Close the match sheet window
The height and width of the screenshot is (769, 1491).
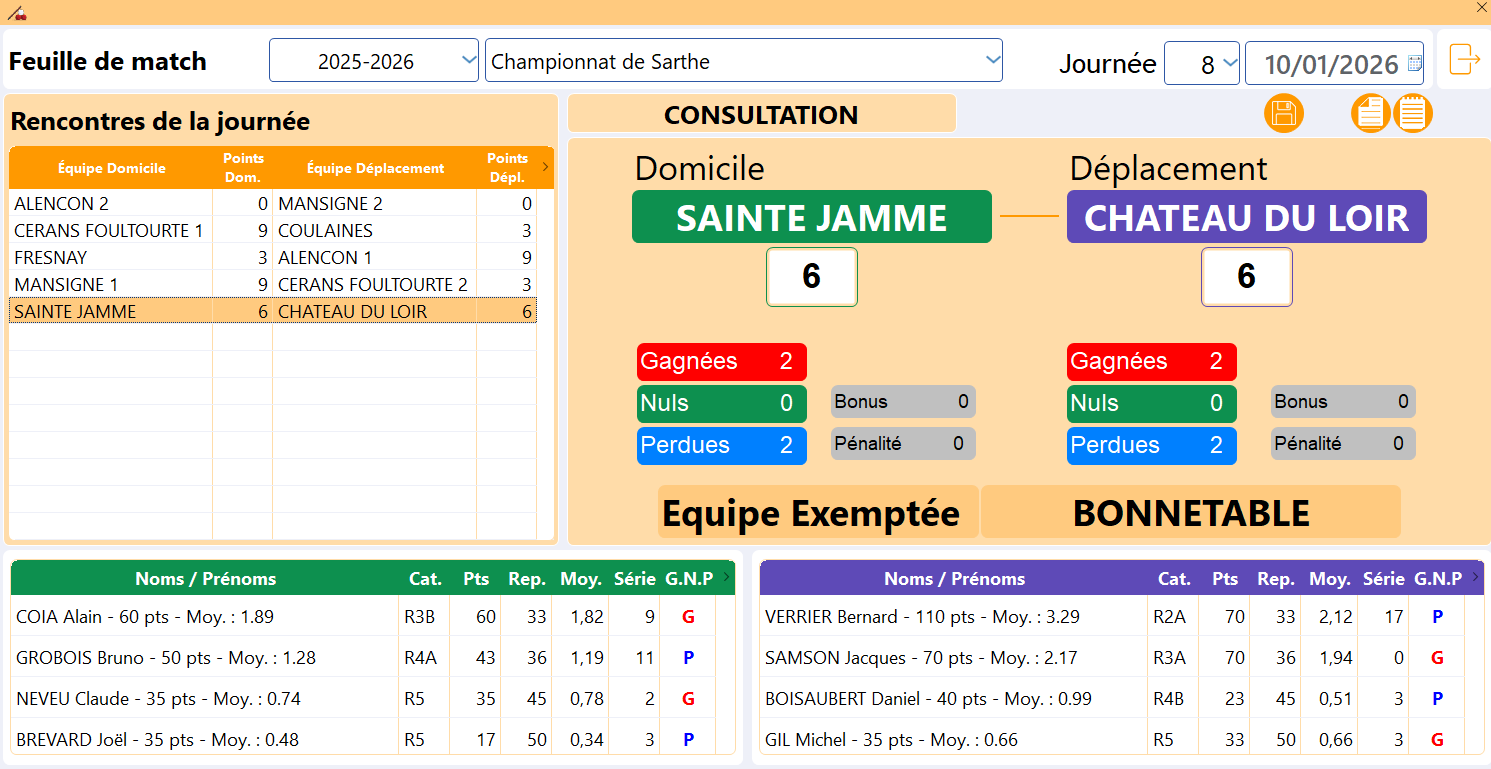(x=1481, y=7)
